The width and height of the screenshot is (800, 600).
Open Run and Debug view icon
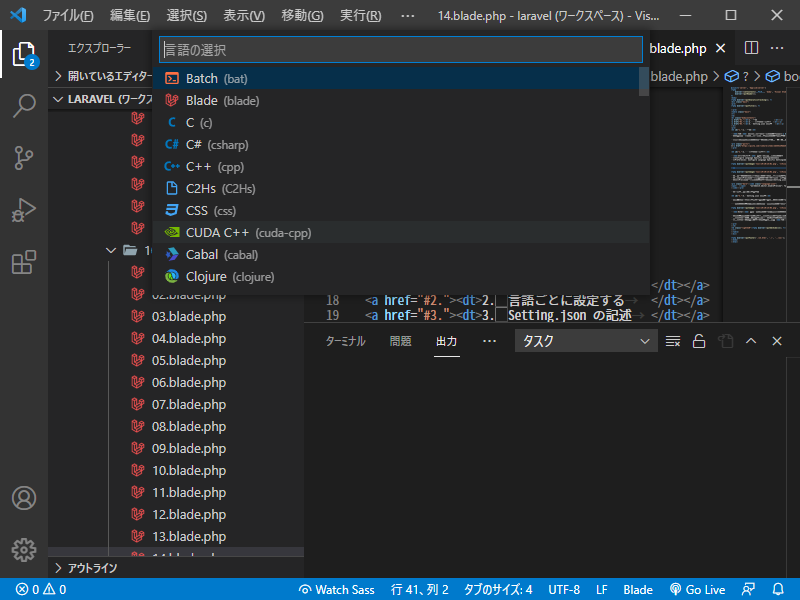pyautogui.click(x=24, y=210)
